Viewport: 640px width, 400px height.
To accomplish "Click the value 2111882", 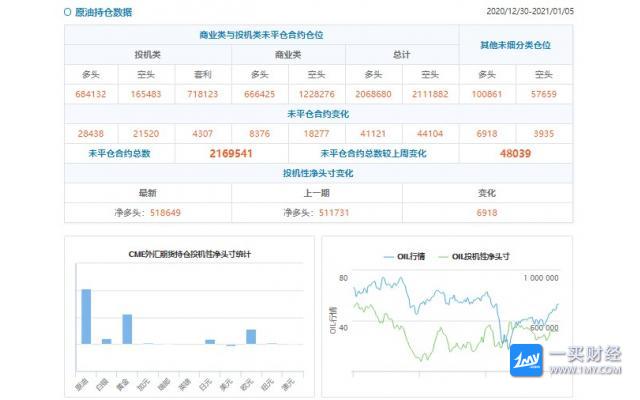I will coord(430,94).
